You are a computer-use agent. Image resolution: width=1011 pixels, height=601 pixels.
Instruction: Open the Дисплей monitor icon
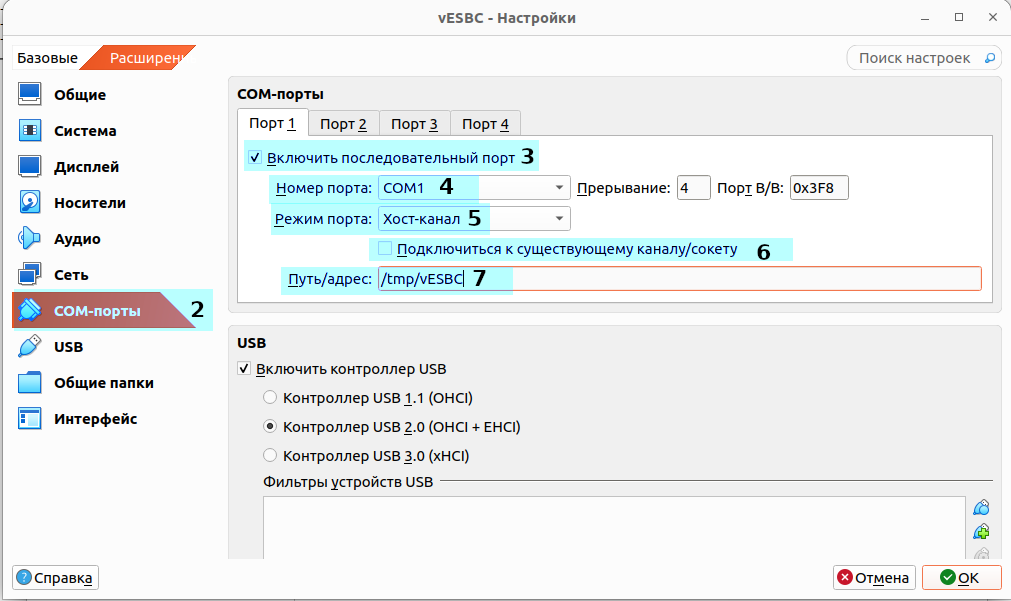point(30,167)
